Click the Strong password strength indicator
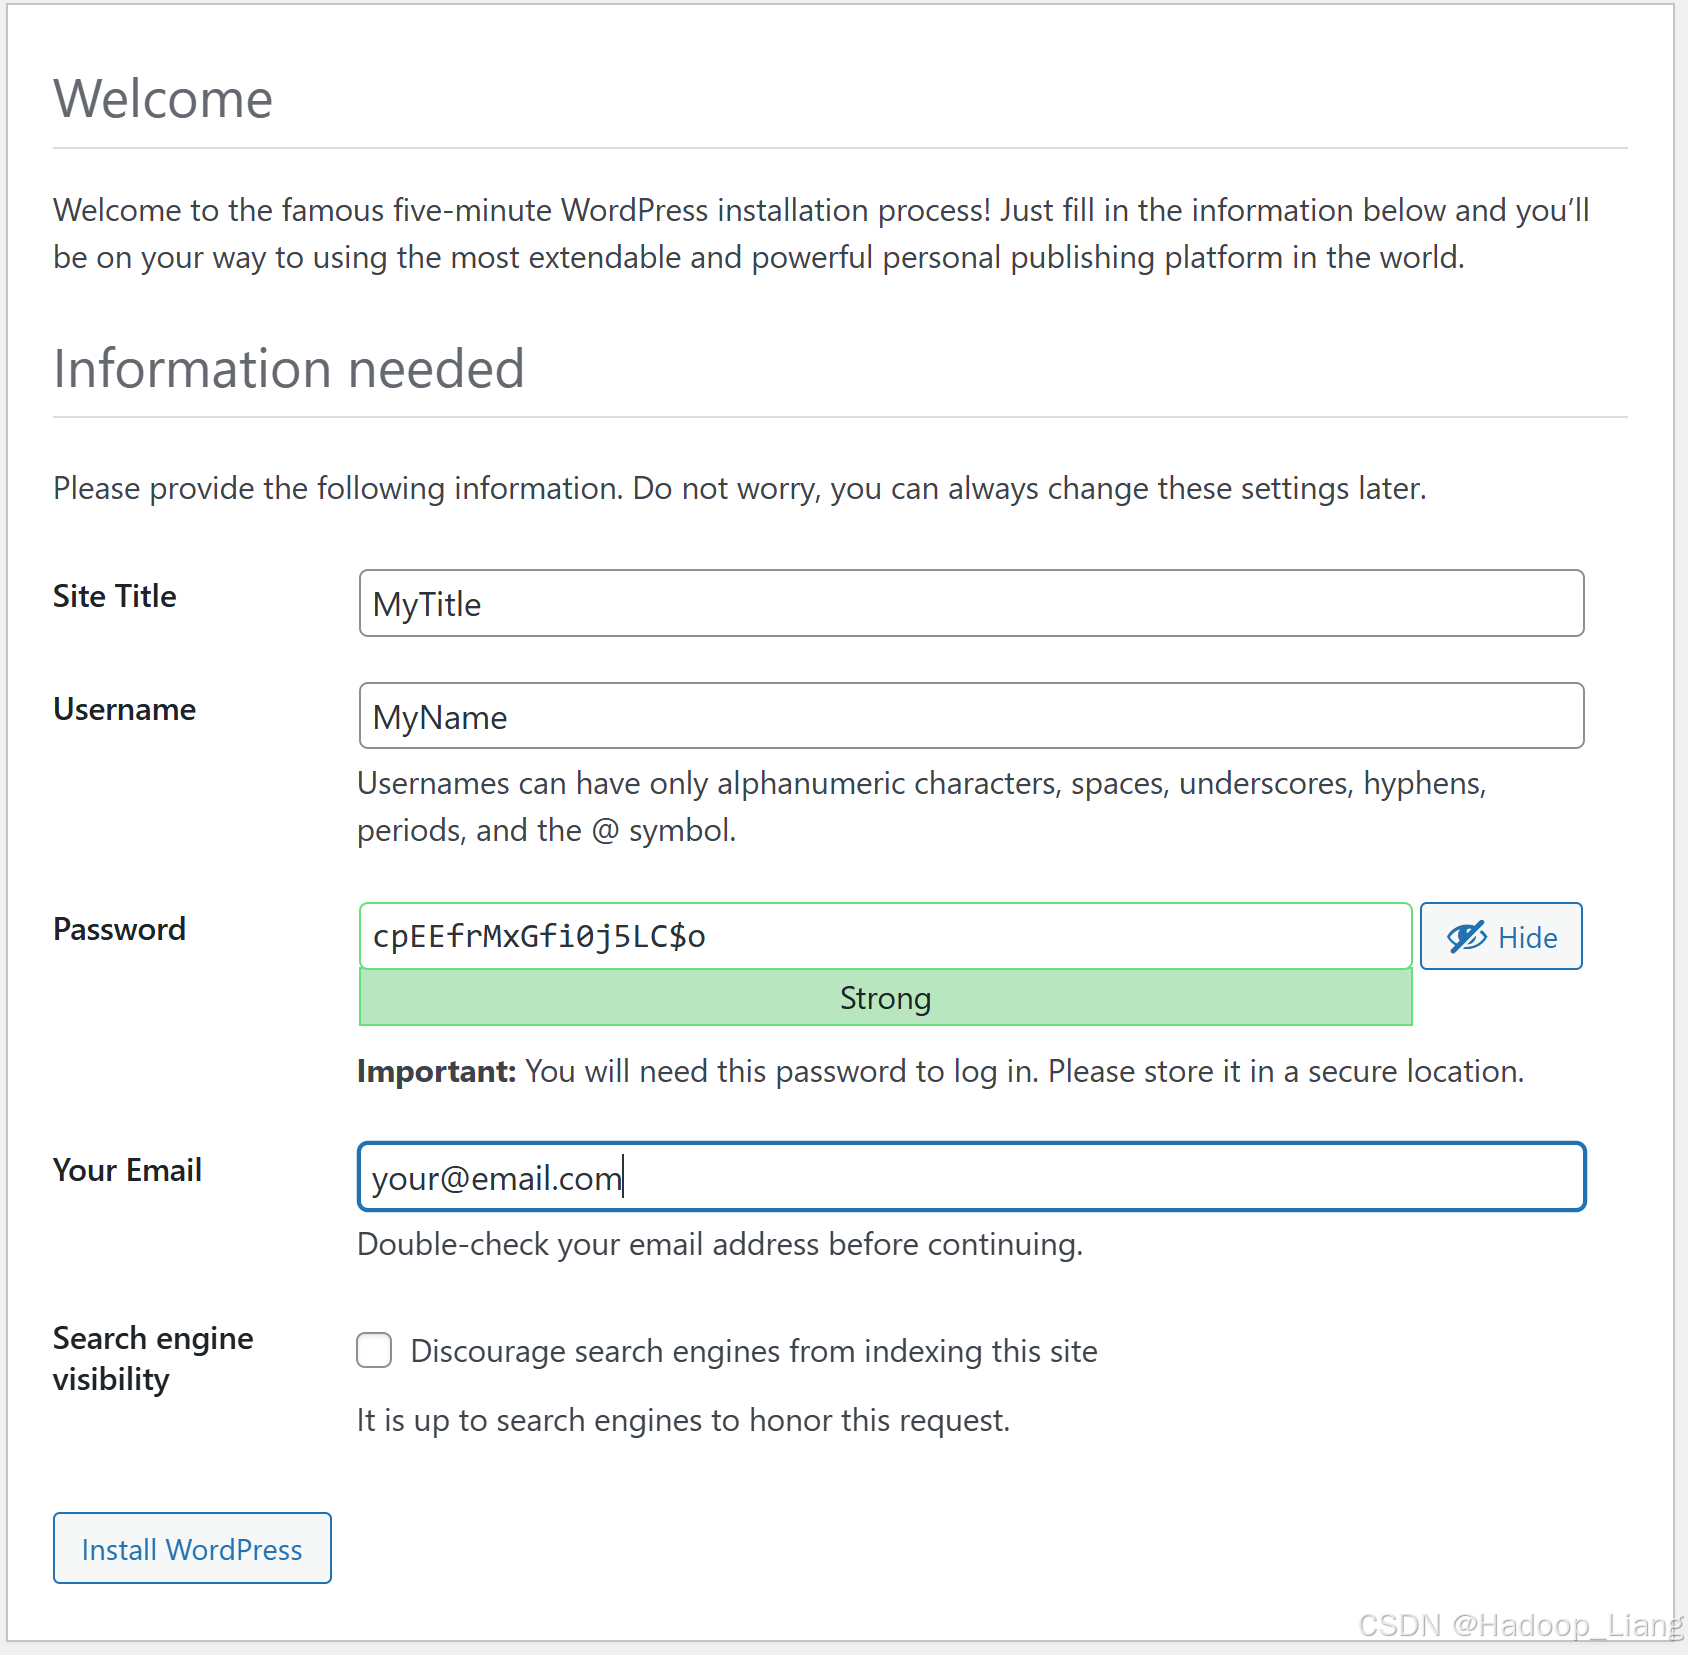Screen dimensions: 1688x1655 tap(885, 998)
